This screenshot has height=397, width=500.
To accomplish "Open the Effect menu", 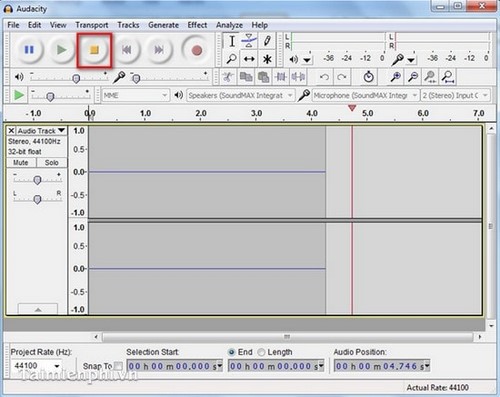I will pyautogui.click(x=197, y=25).
